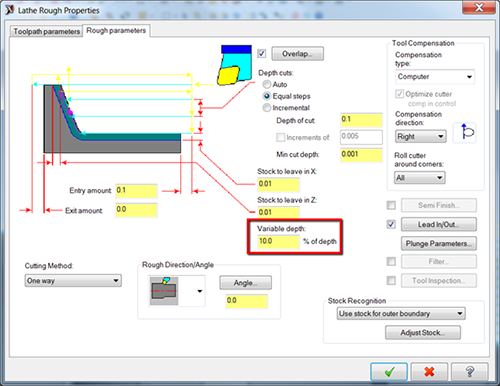This screenshot has height=386, width=500.
Task: Confirm with the green checkmark OK button
Action: pos(389,371)
